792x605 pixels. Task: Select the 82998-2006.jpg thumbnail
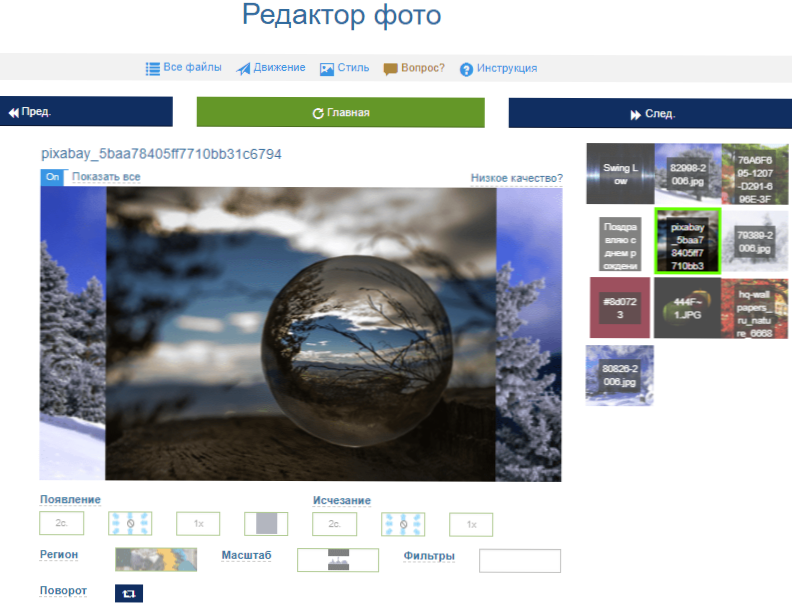point(688,174)
